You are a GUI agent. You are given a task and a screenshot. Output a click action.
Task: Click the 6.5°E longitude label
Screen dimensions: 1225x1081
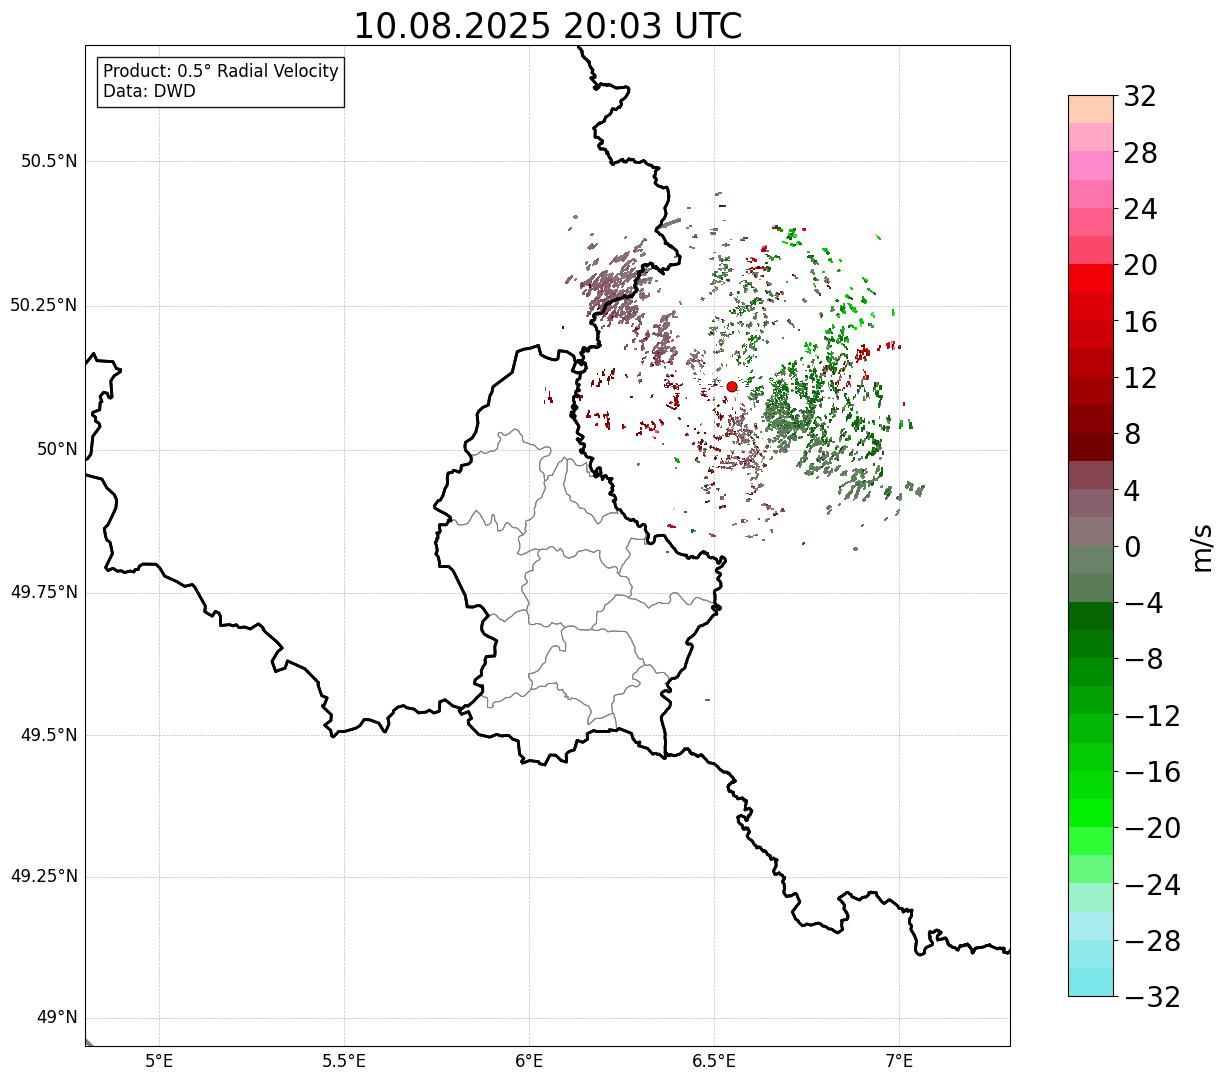715,1061
